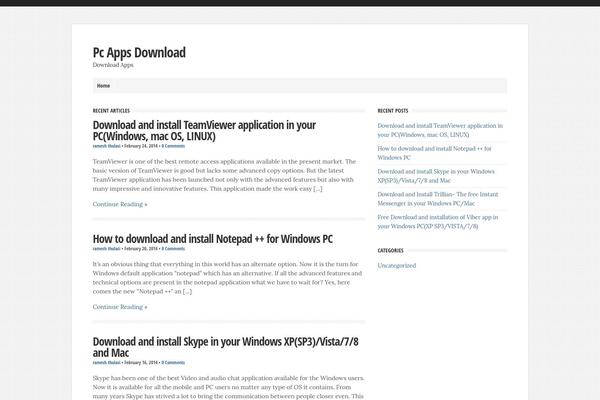Open Viber app link in Recent Posts

(438, 222)
